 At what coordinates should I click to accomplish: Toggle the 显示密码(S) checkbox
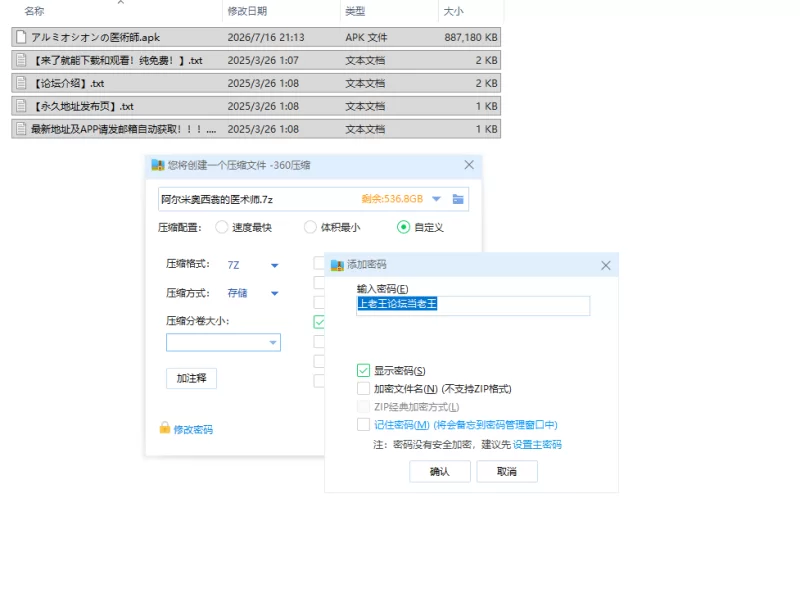[x=363, y=370]
